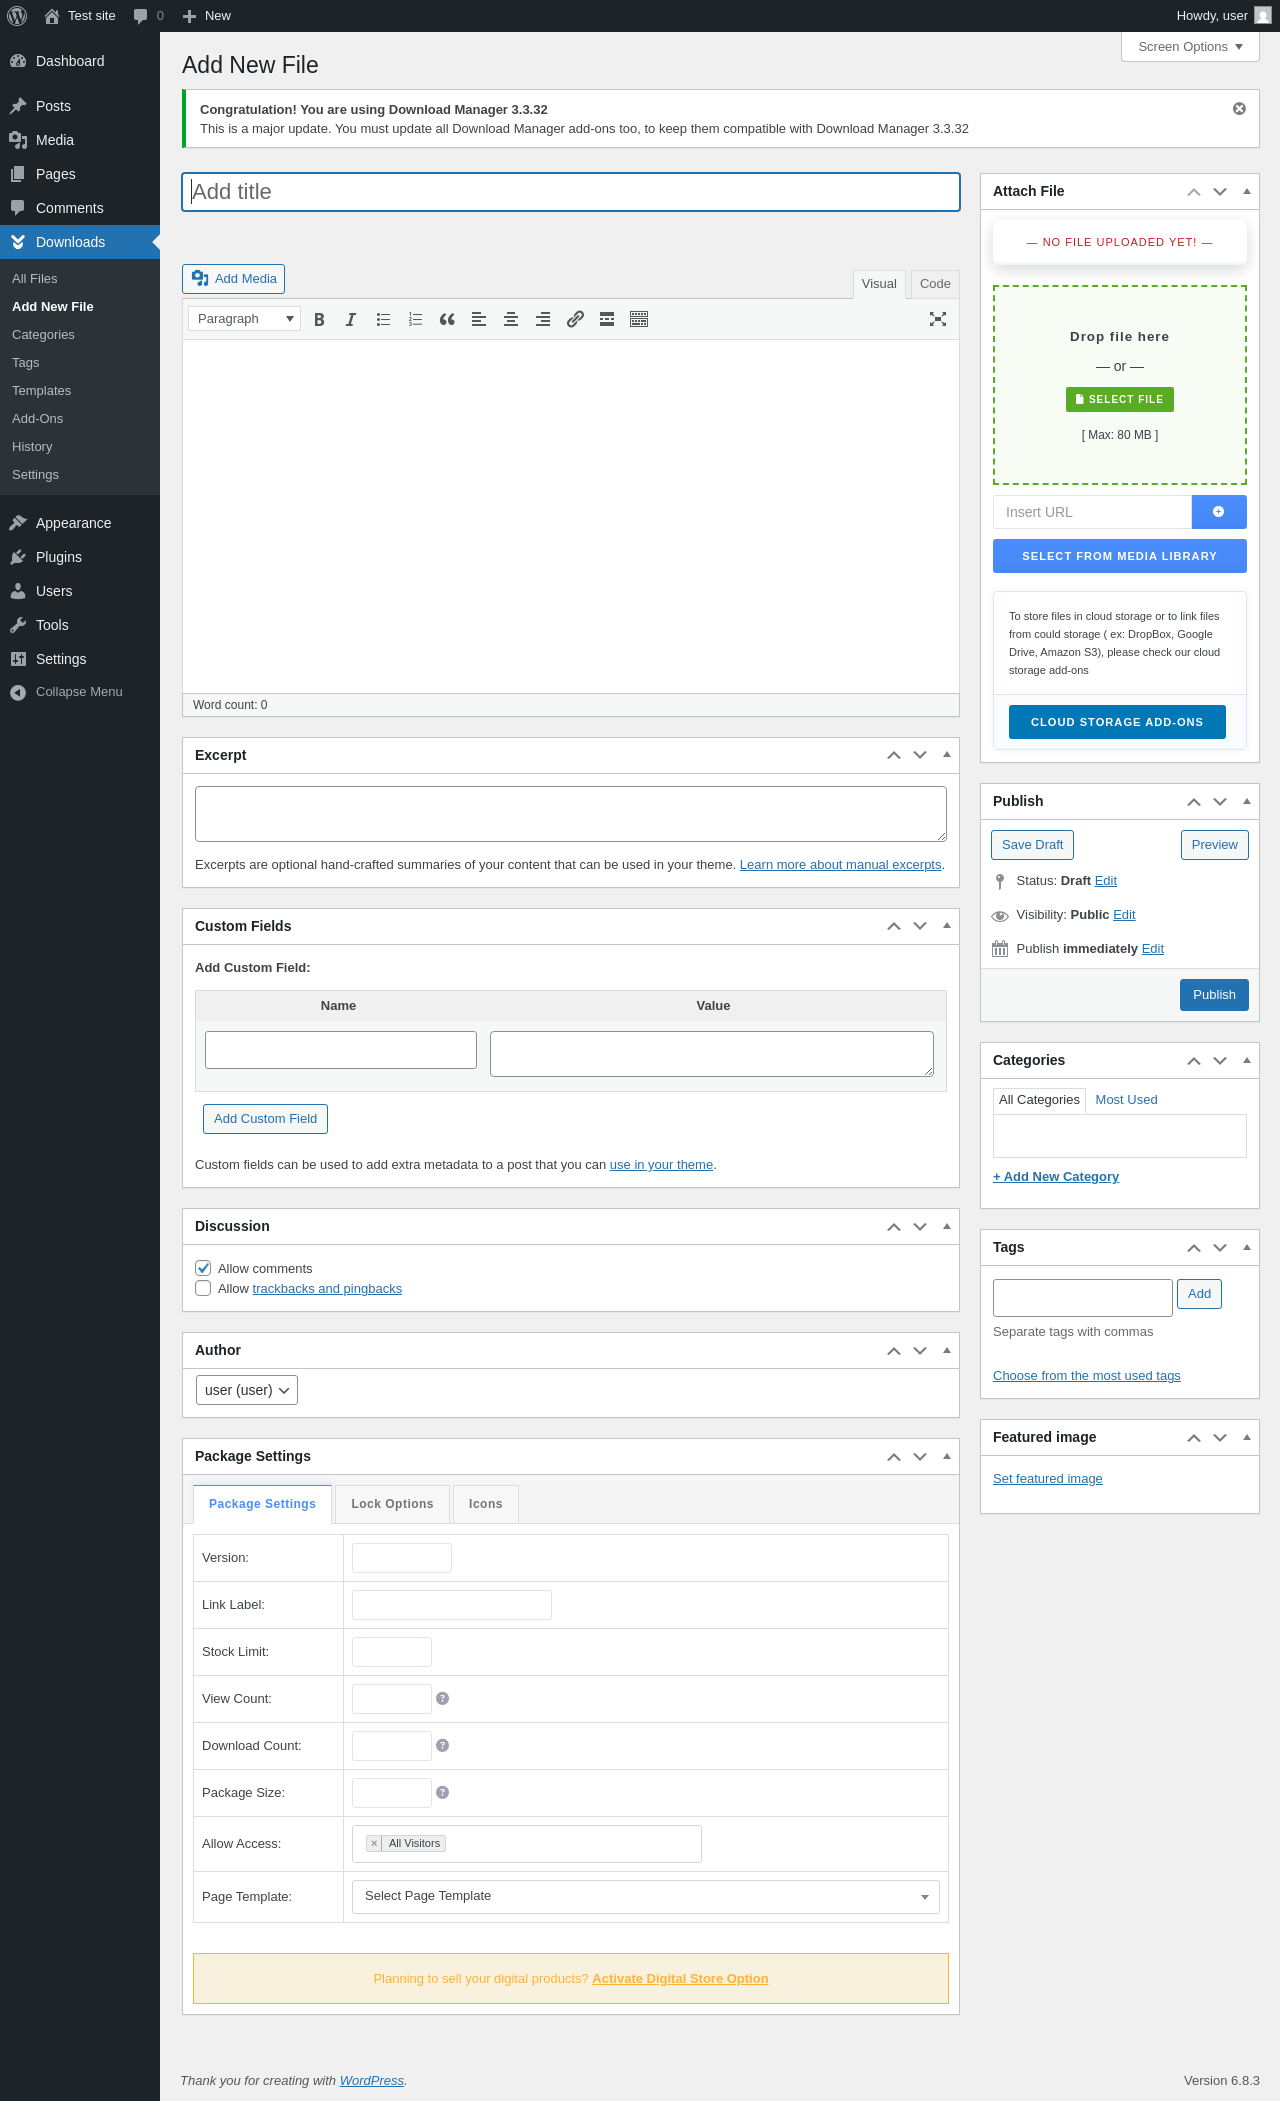
Task: Focus the Insert URL field
Action: coord(1092,512)
